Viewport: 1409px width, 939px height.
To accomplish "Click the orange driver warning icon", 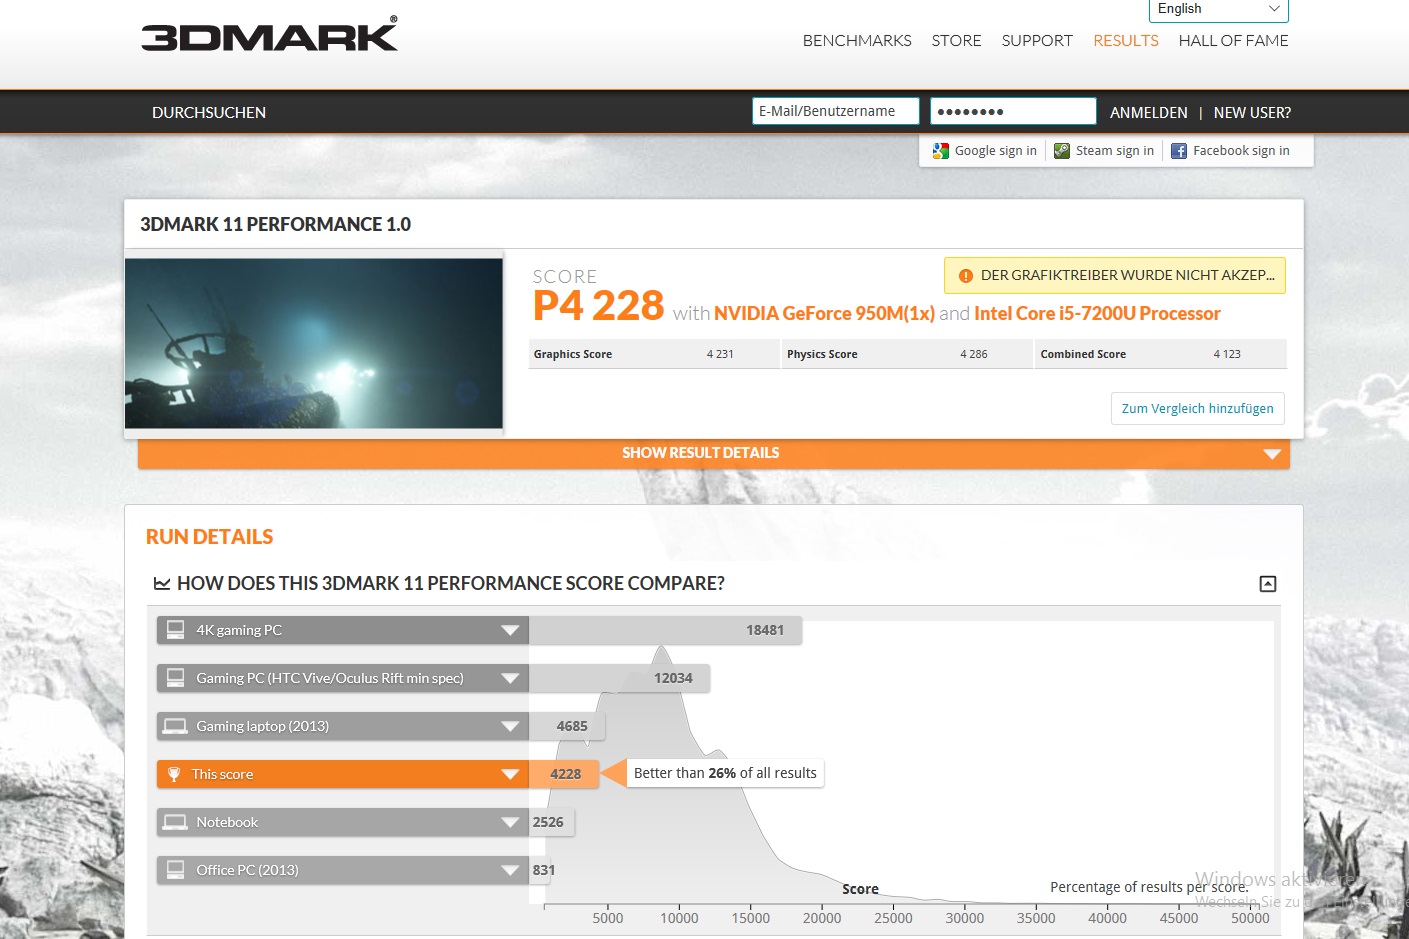I will click(966, 276).
